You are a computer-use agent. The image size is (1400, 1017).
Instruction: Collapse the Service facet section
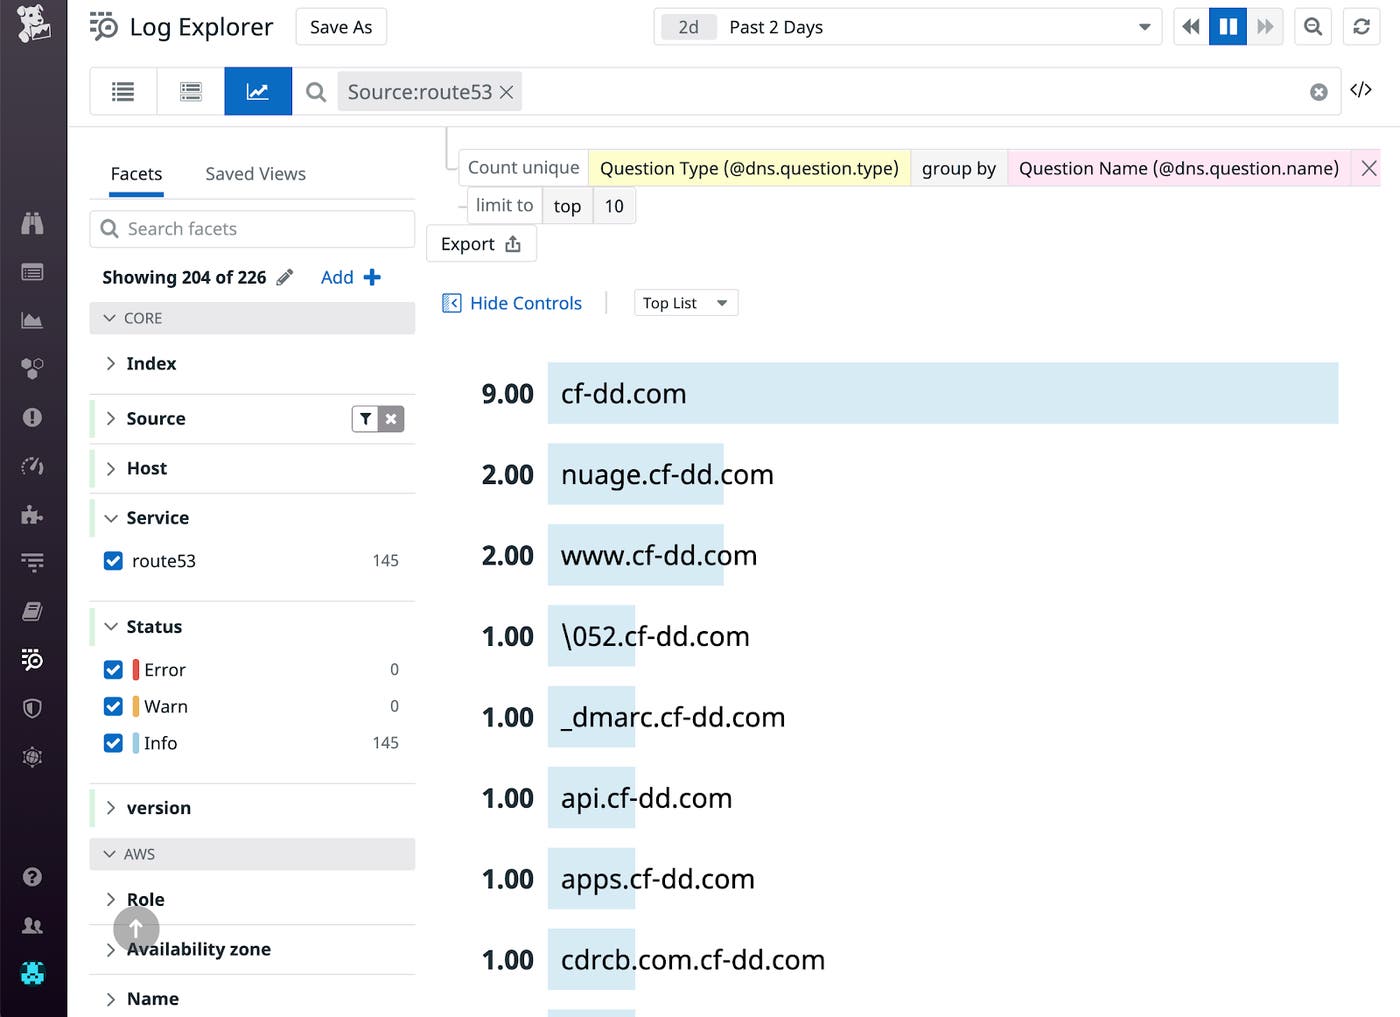(111, 518)
